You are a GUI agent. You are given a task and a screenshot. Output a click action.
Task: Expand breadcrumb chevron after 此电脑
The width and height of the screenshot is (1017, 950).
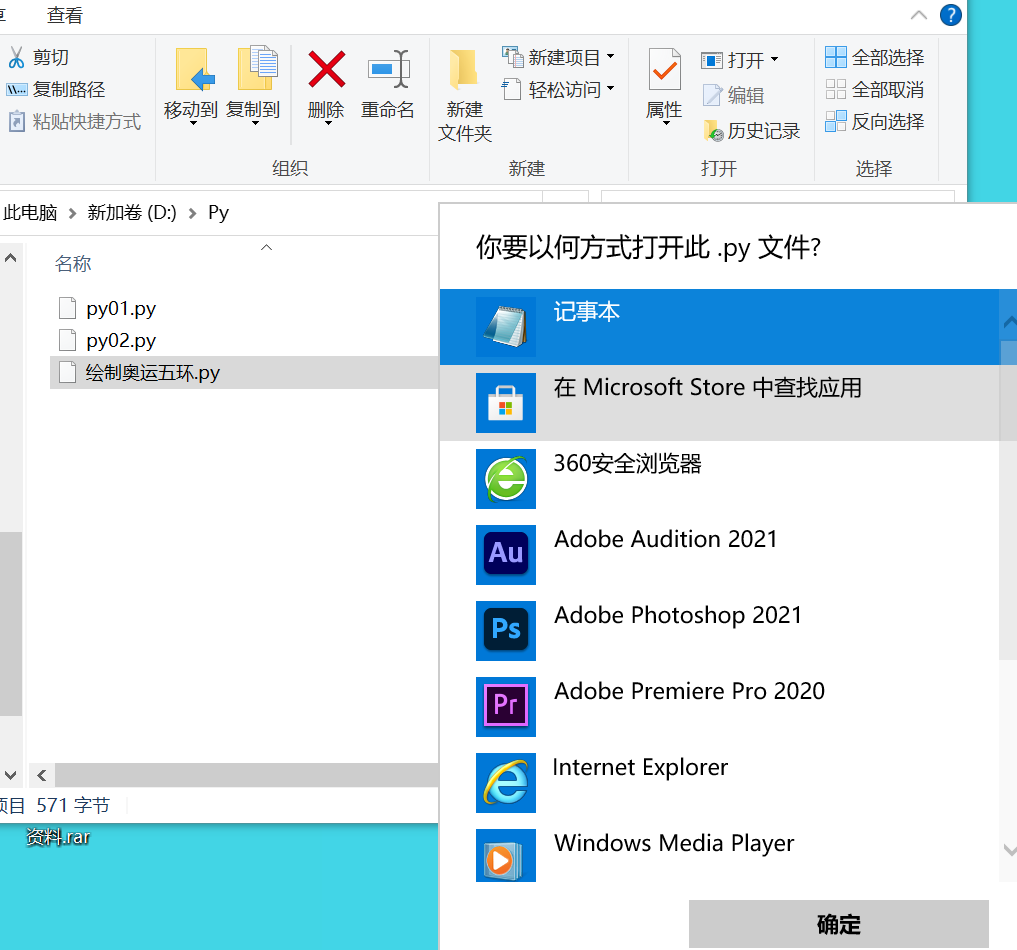click(x=72, y=213)
